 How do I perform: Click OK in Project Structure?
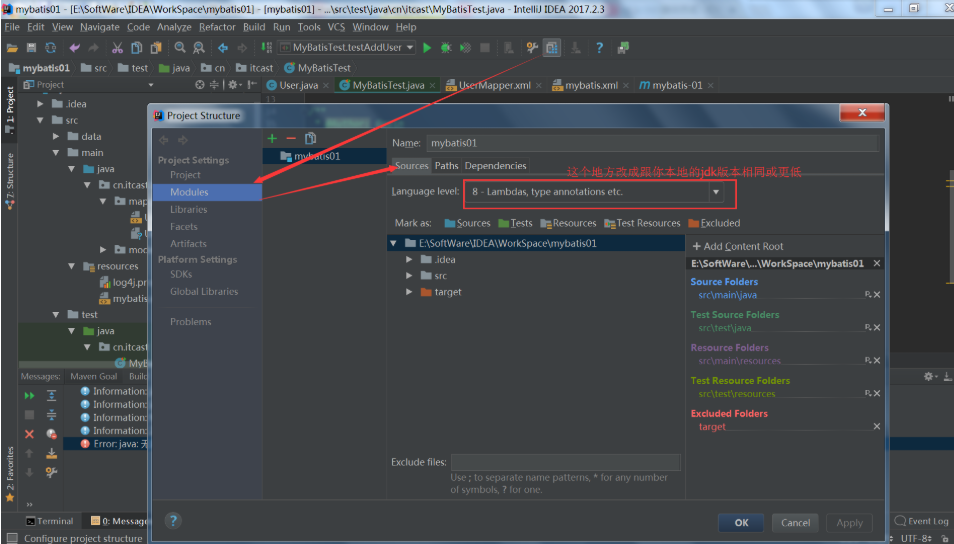(x=741, y=523)
